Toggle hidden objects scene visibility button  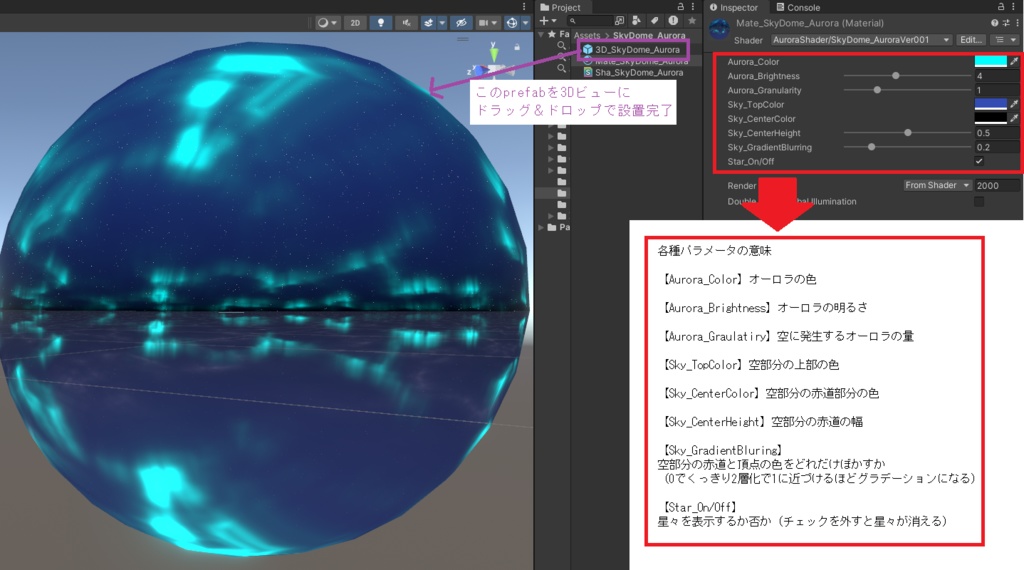(461, 23)
